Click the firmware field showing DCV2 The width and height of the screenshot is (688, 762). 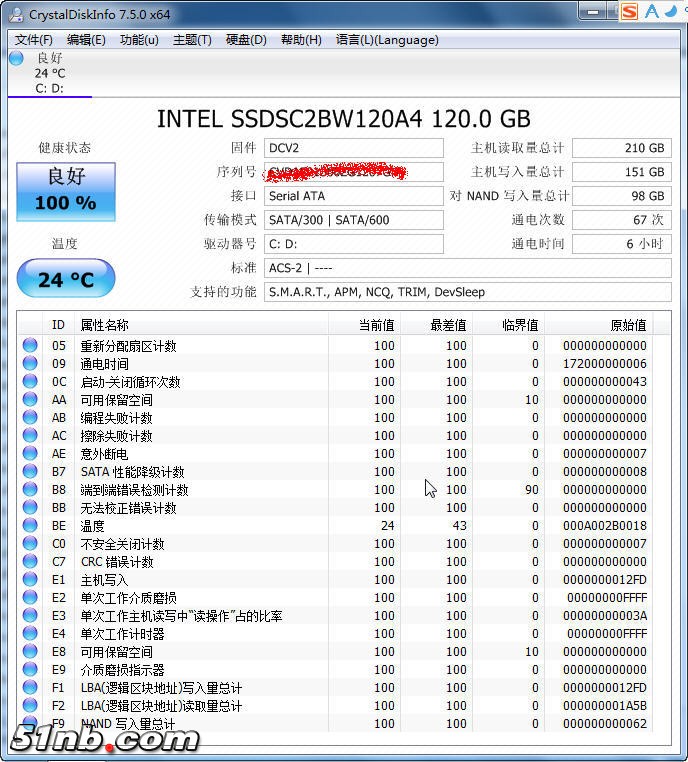pos(353,148)
